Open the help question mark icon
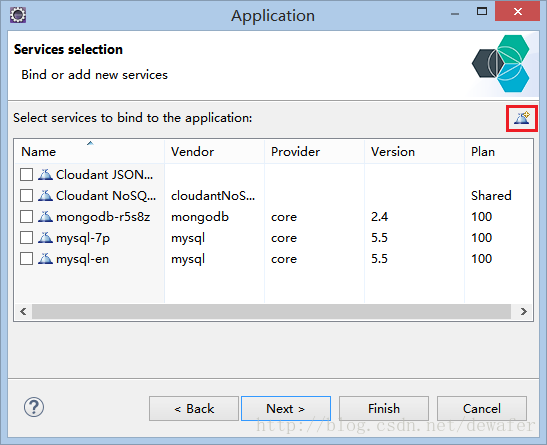547x445 pixels. pyautogui.click(x=34, y=407)
